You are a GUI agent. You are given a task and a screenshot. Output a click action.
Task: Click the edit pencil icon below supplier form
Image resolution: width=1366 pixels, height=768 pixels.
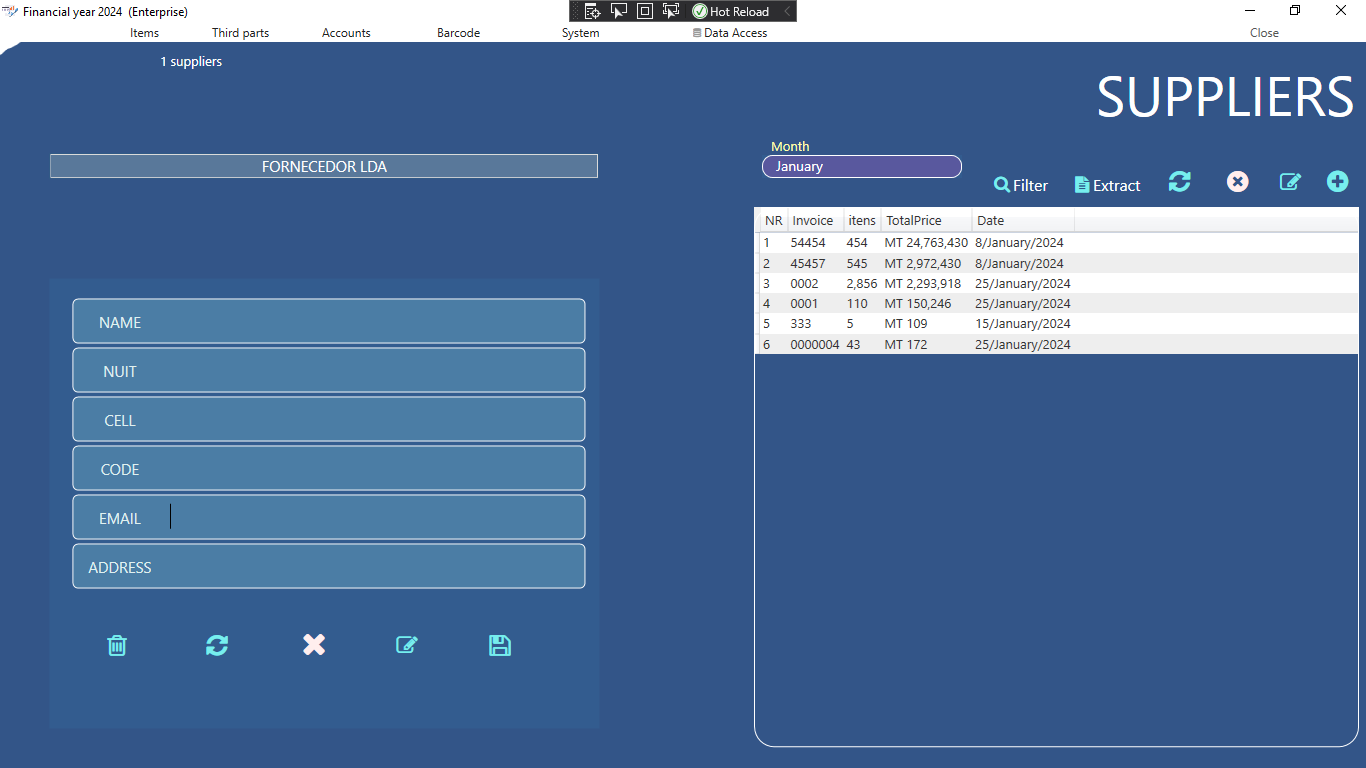(406, 645)
